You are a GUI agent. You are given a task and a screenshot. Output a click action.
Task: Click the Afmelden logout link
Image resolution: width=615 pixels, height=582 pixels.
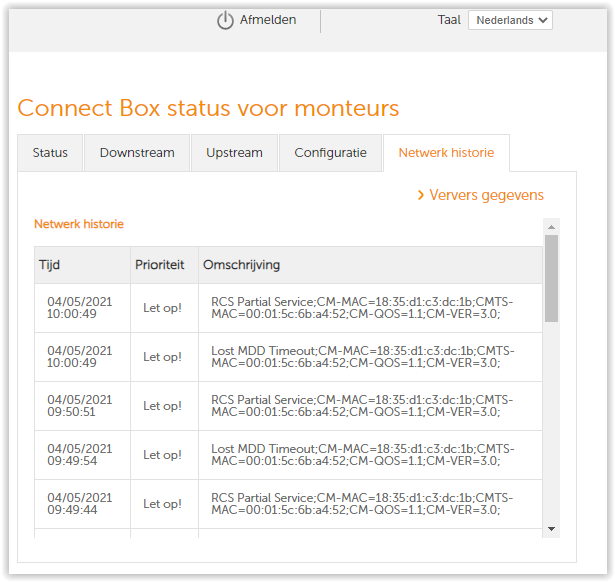coord(268,20)
